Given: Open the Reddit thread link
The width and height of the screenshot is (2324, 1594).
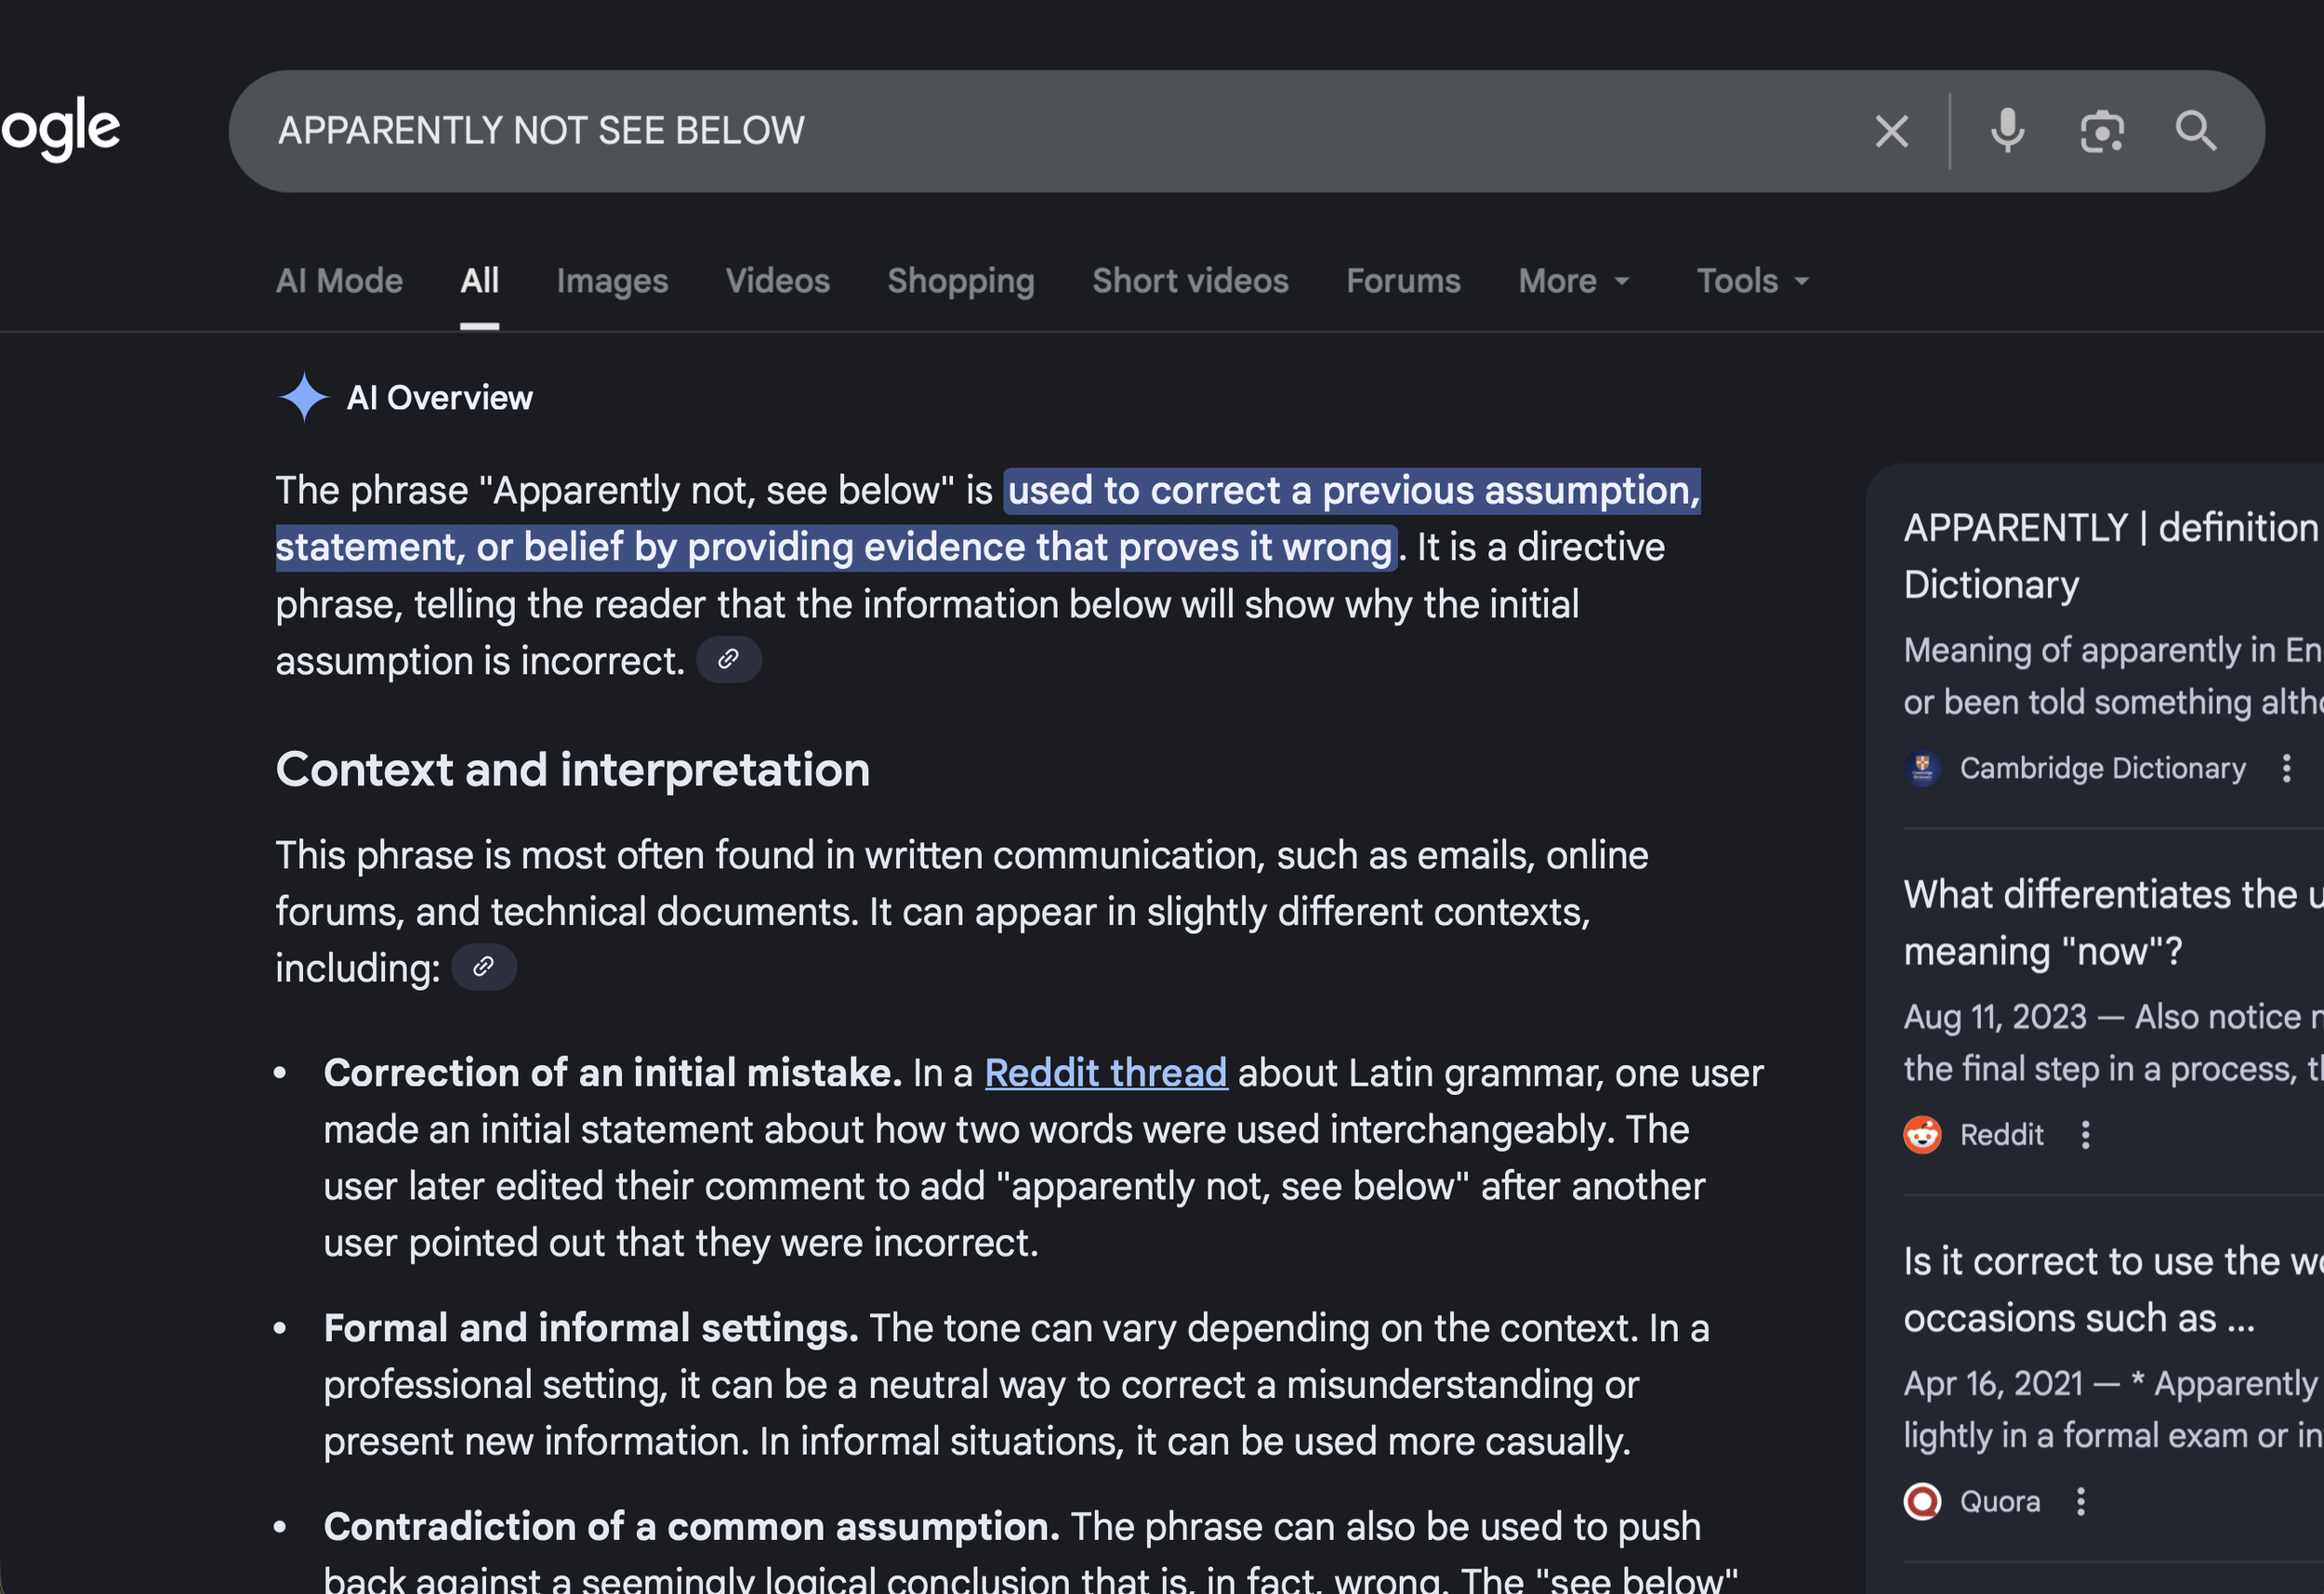Looking at the screenshot, I should [1105, 1073].
